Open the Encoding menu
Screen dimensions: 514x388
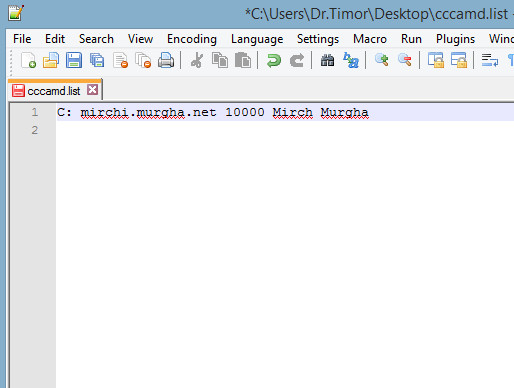pos(192,39)
